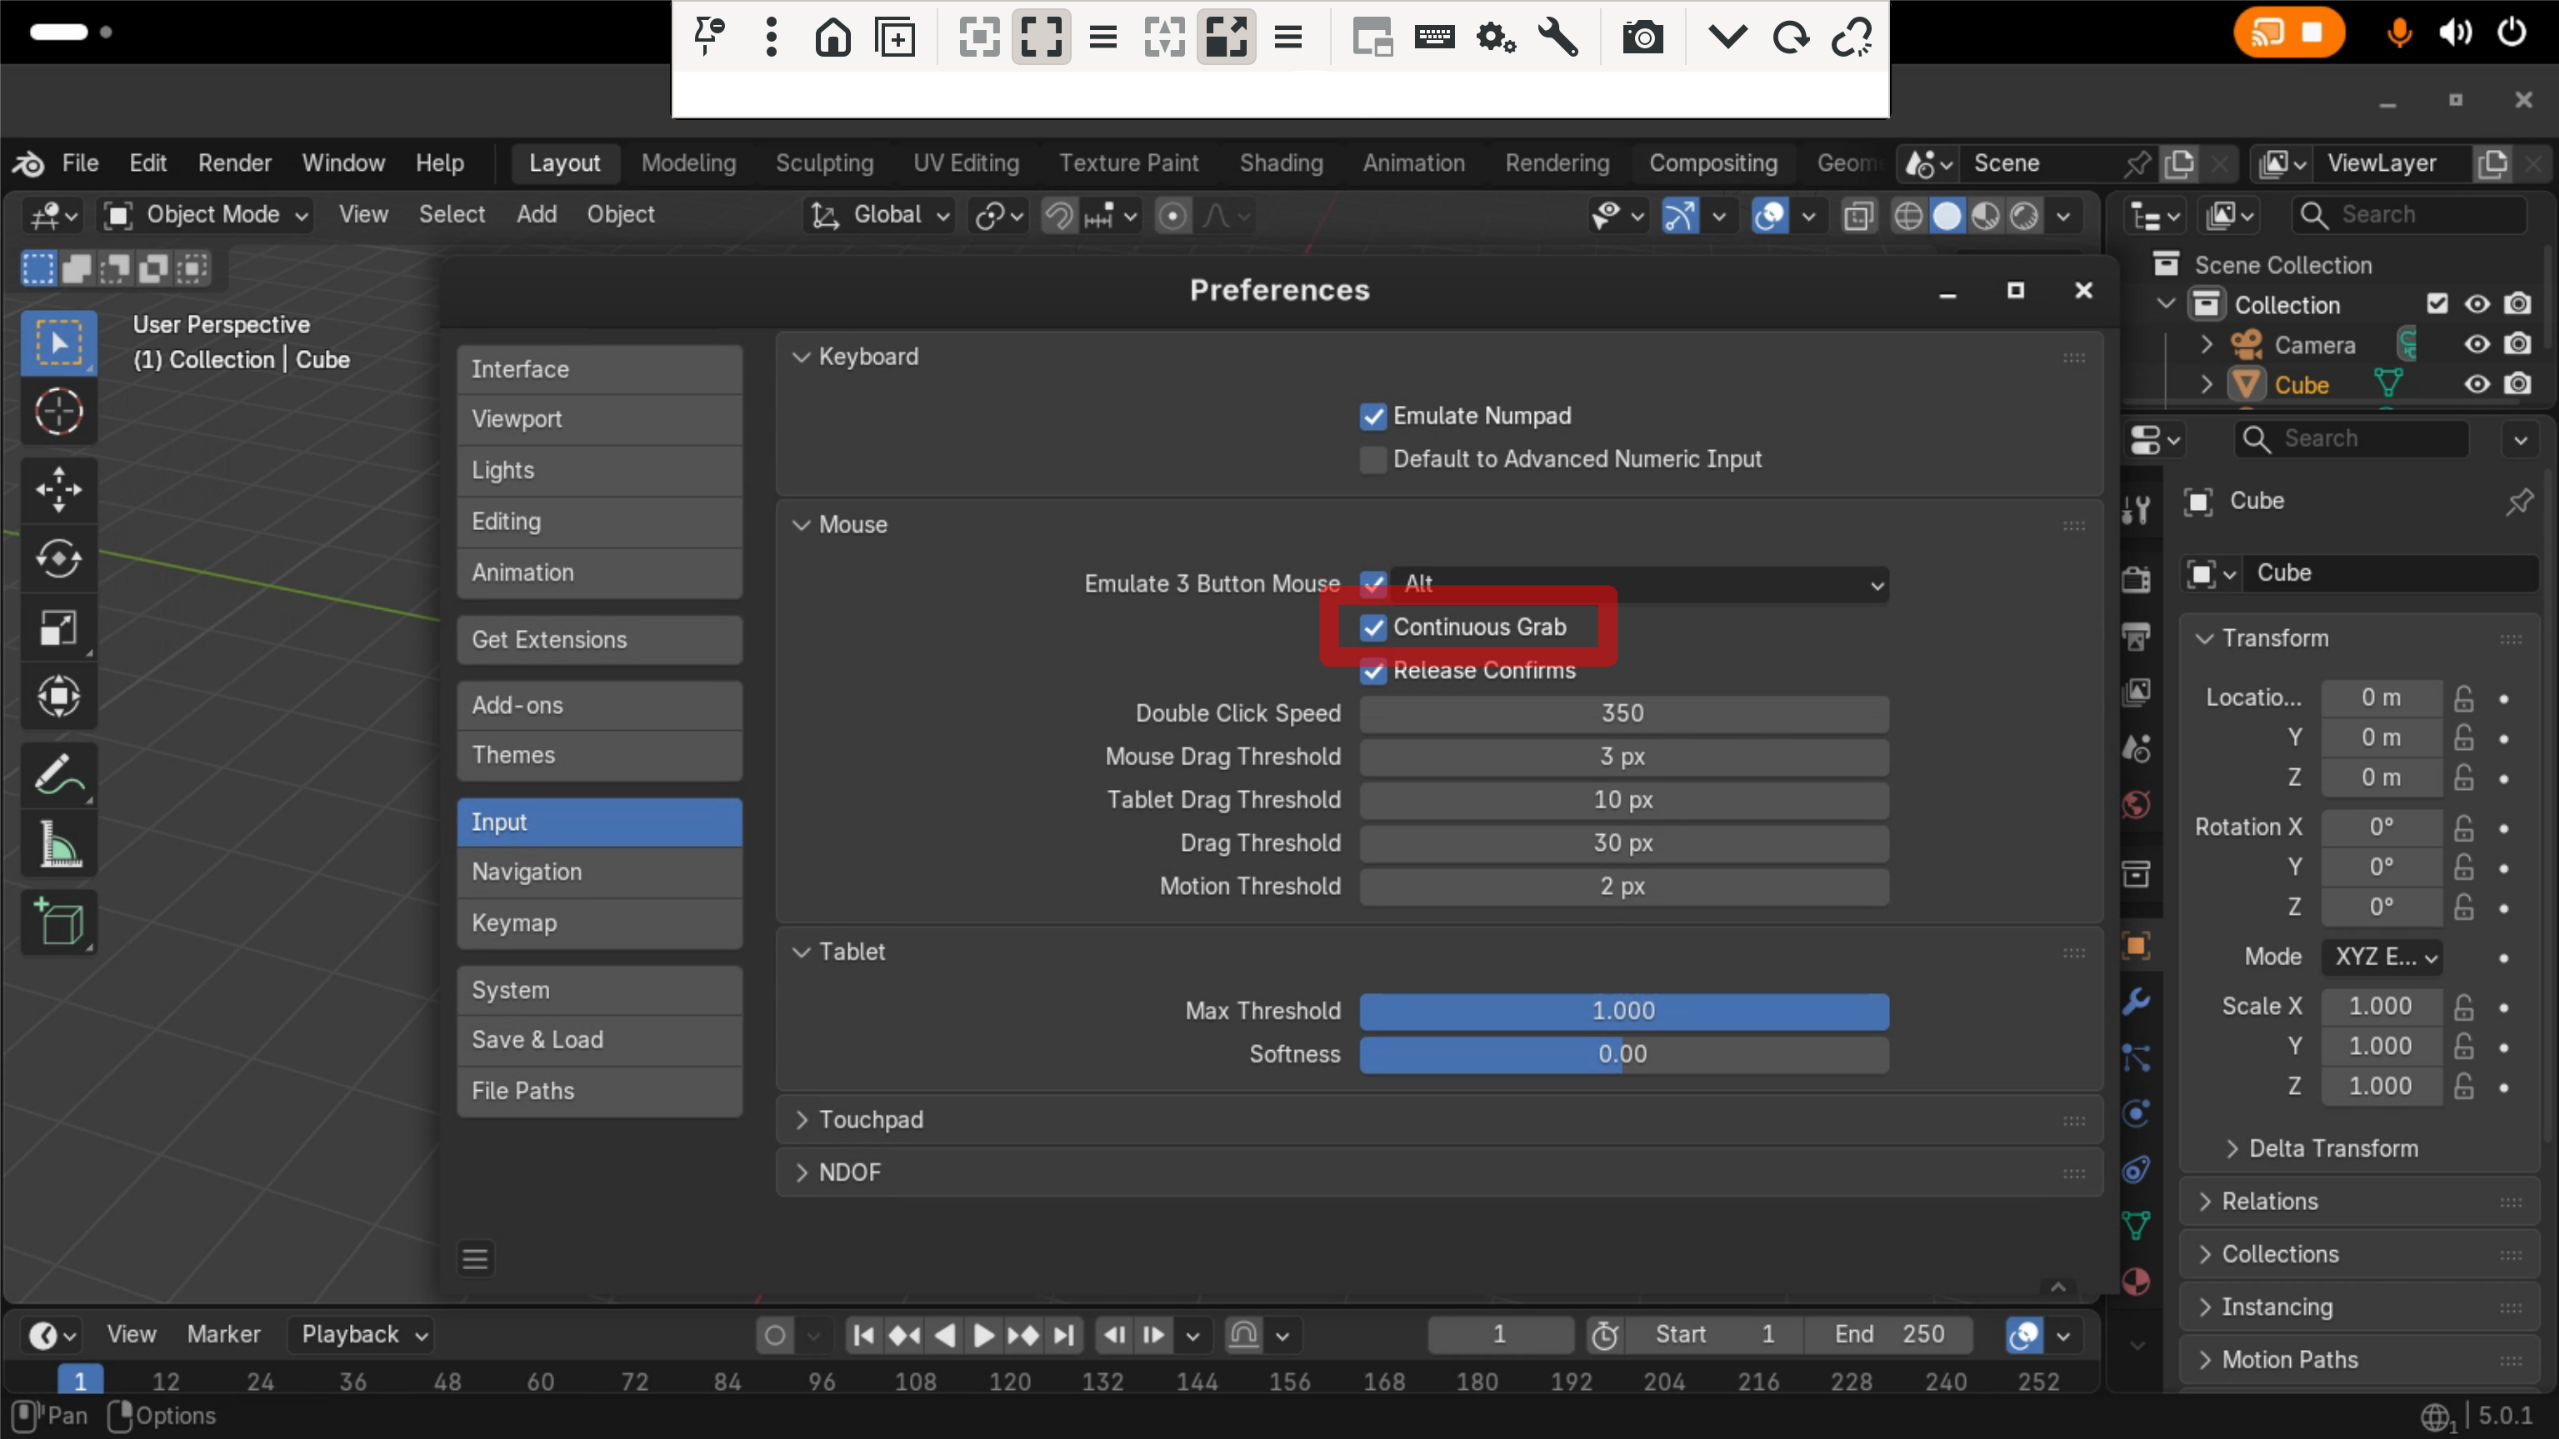Open the Render menu

[x=234, y=163]
